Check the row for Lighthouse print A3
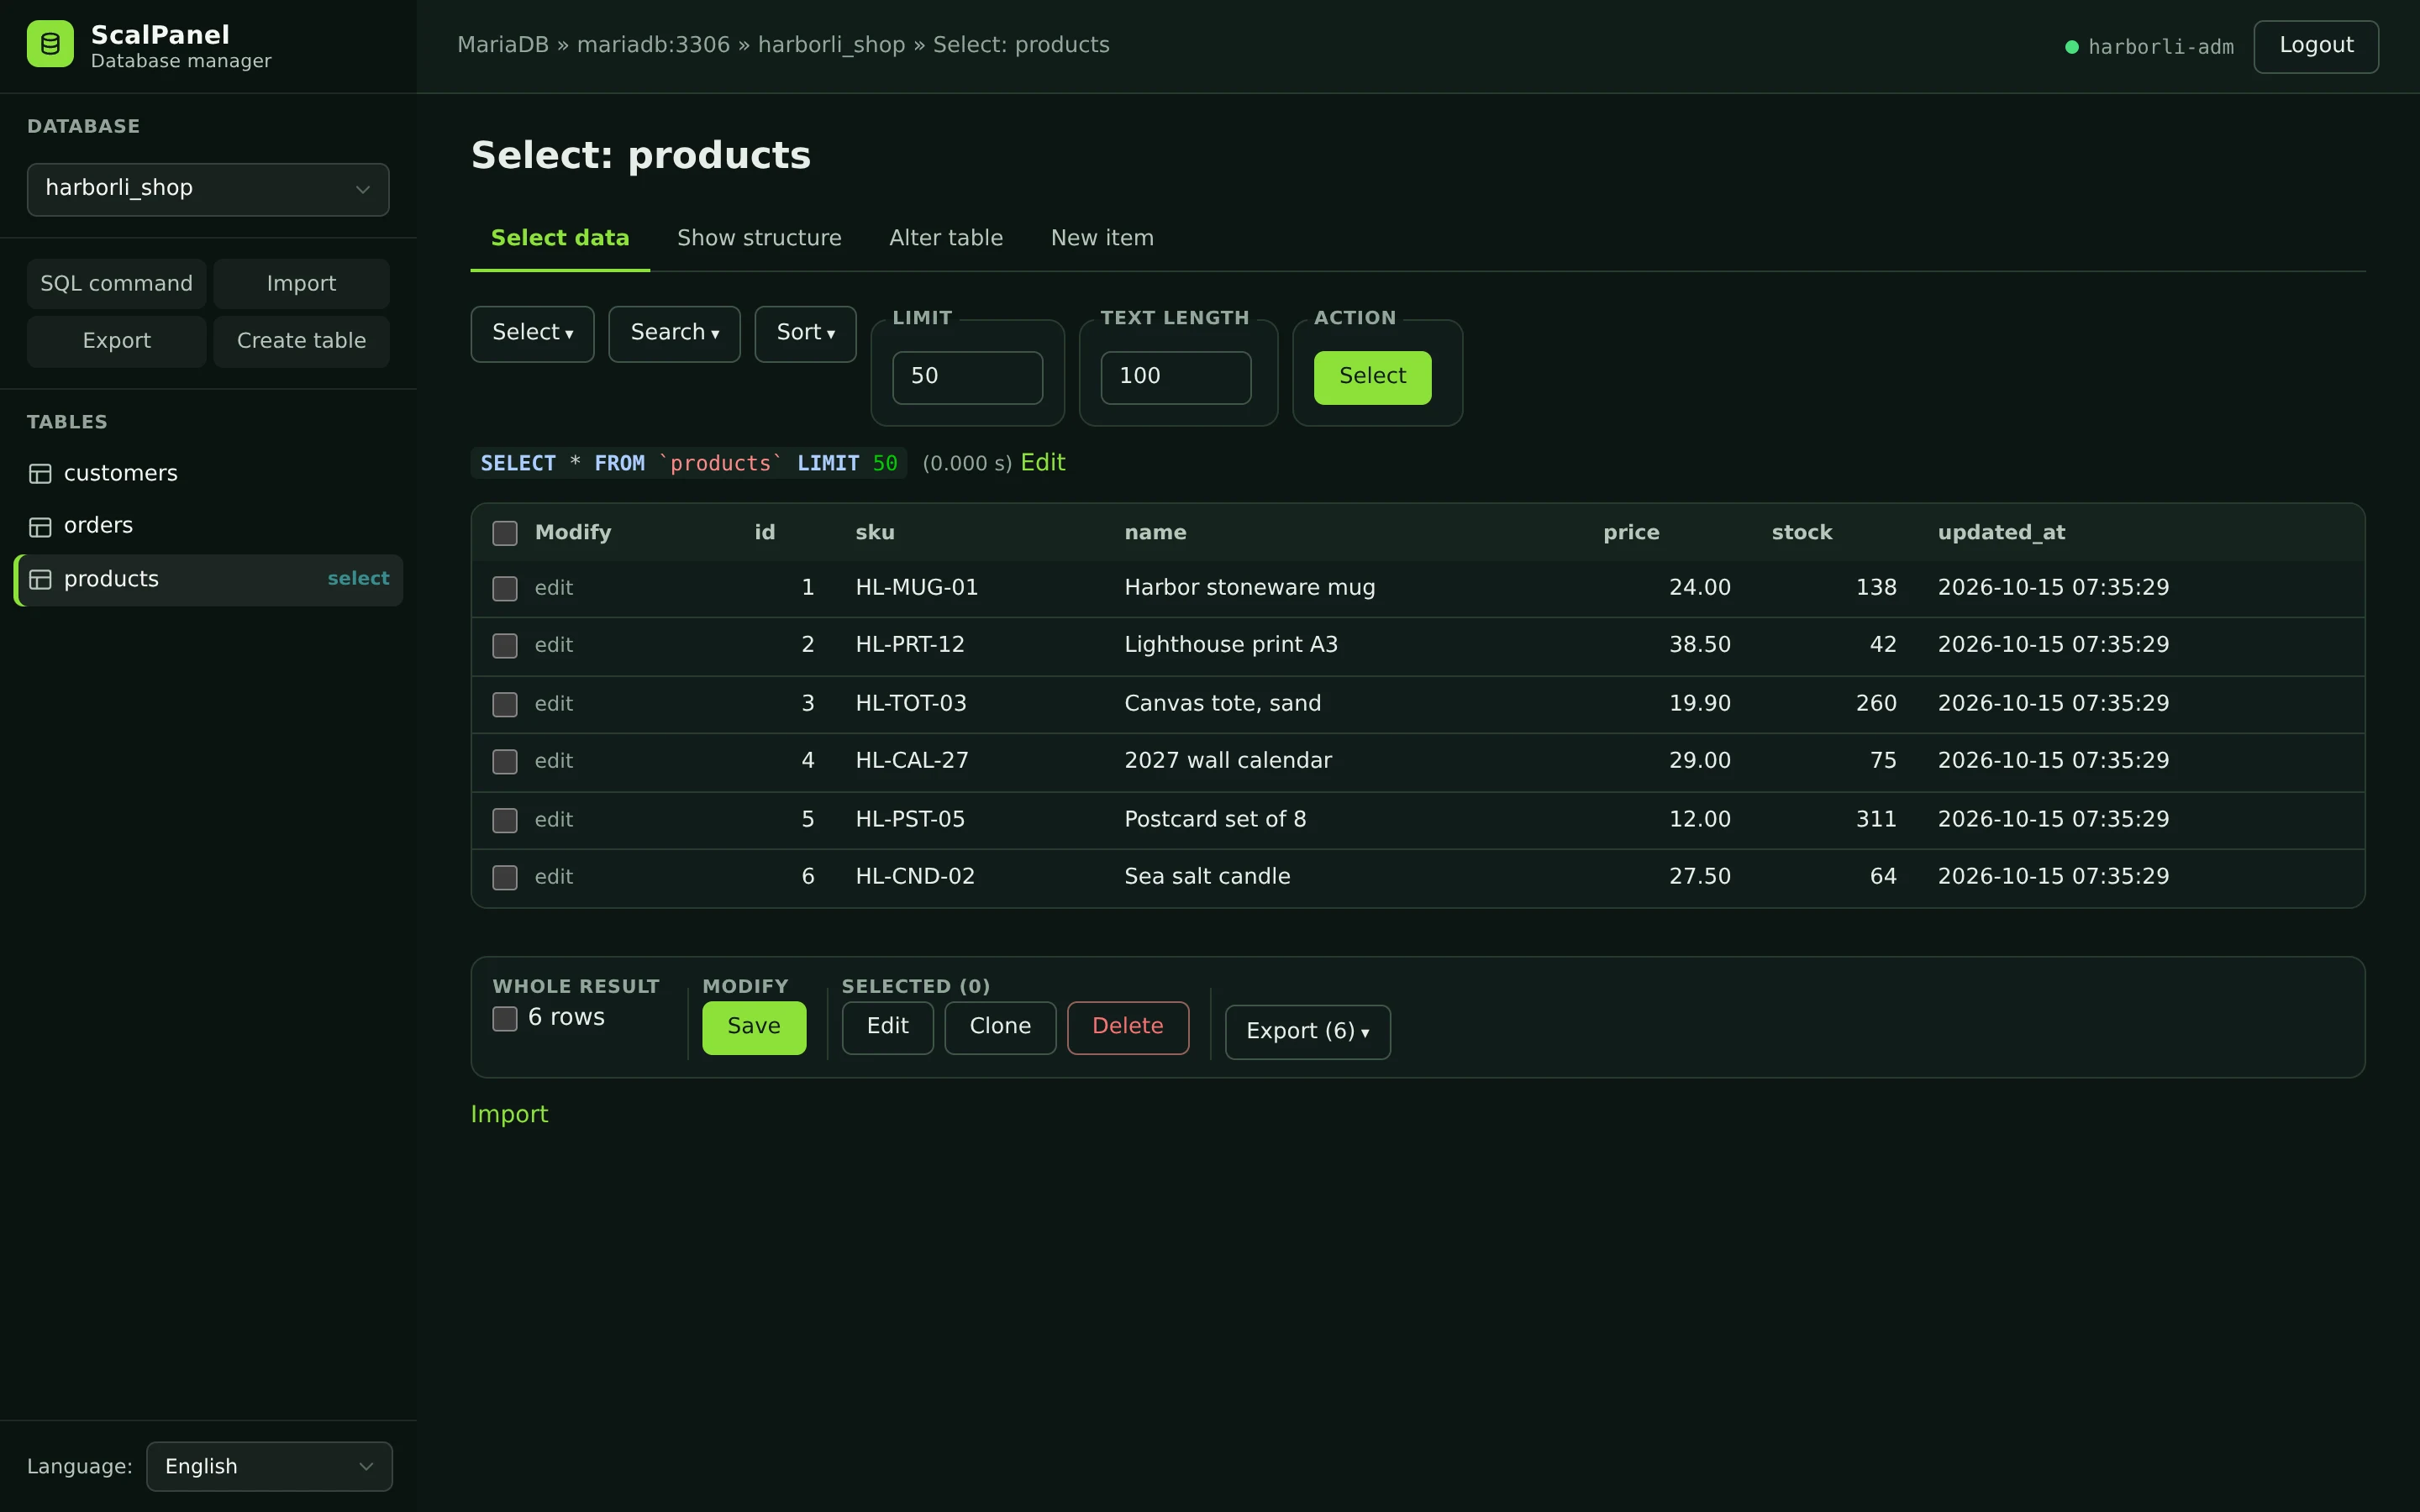This screenshot has width=2420, height=1512. (x=505, y=646)
